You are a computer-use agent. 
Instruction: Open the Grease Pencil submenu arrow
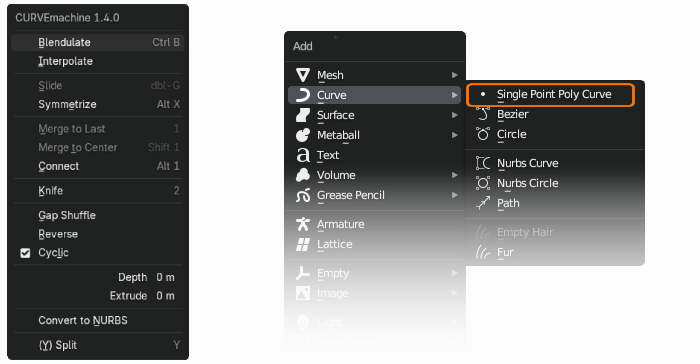(454, 195)
